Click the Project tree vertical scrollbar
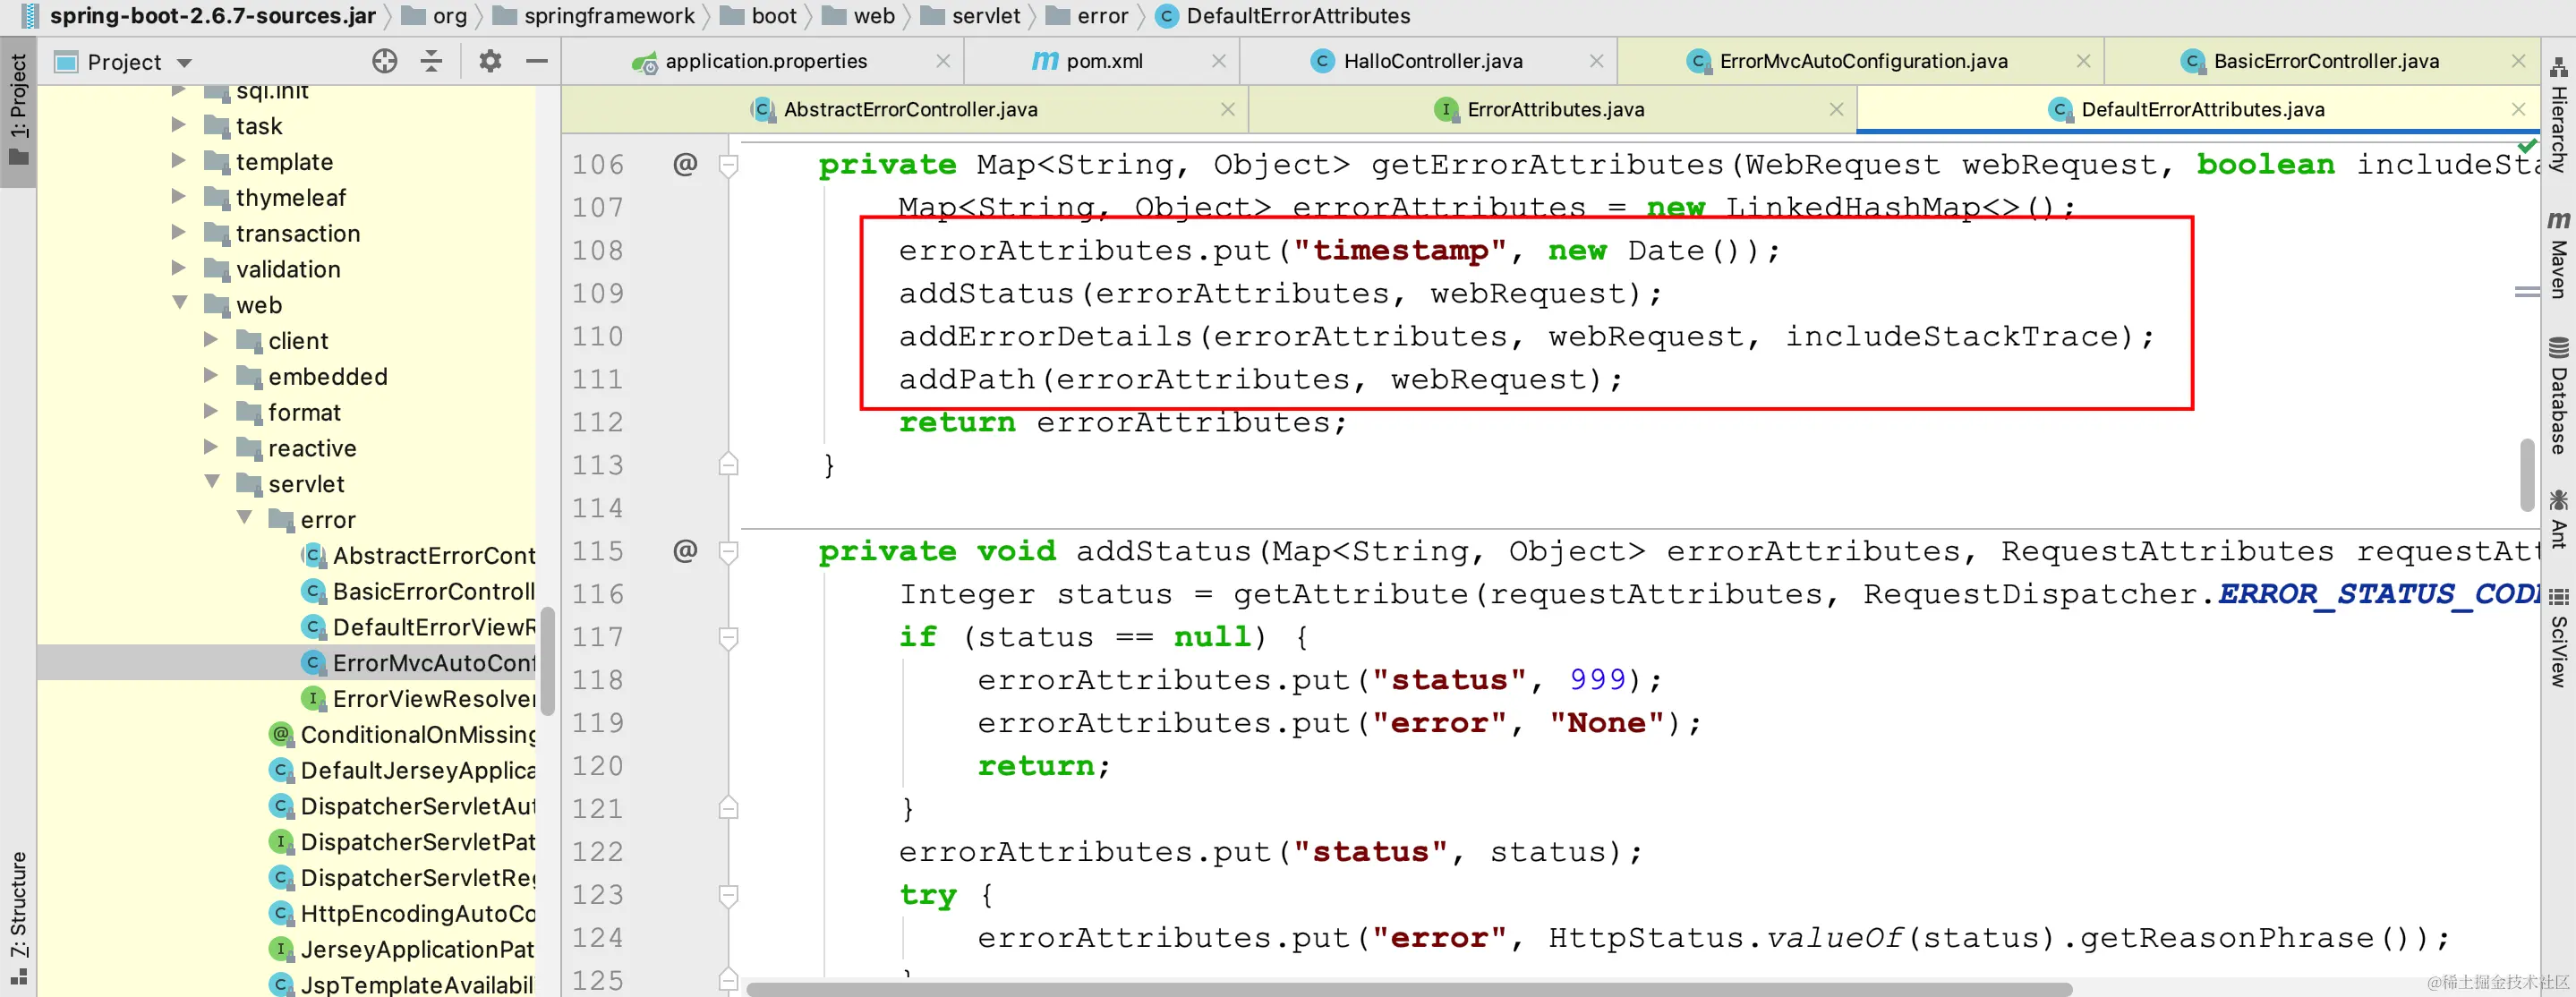This screenshot has height=997, width=2576. click(547, 661)
